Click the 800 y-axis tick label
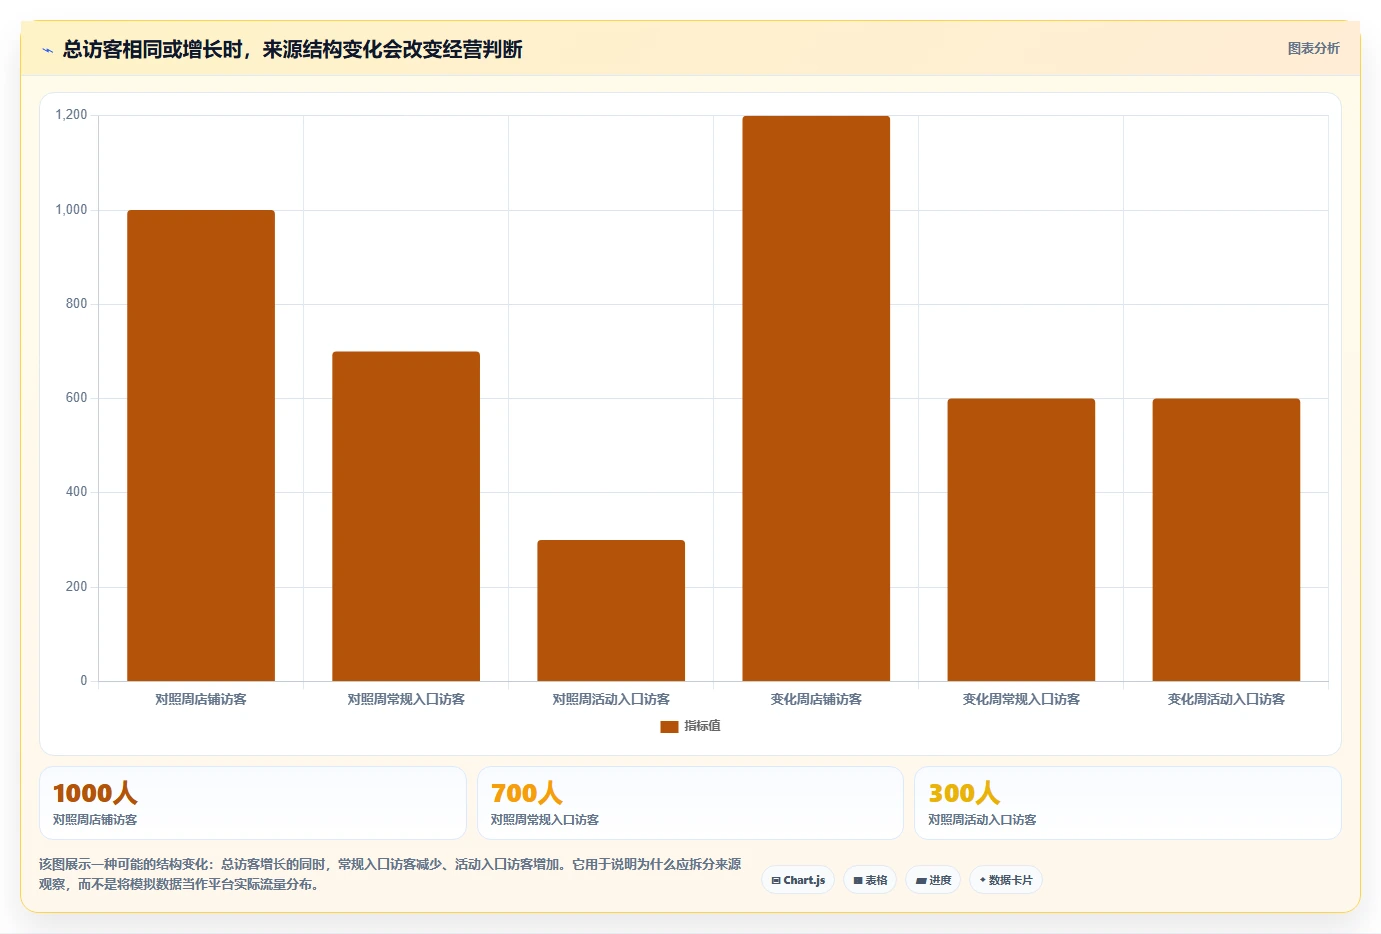This screenshot has width=1381, height=934. [76, 304]
